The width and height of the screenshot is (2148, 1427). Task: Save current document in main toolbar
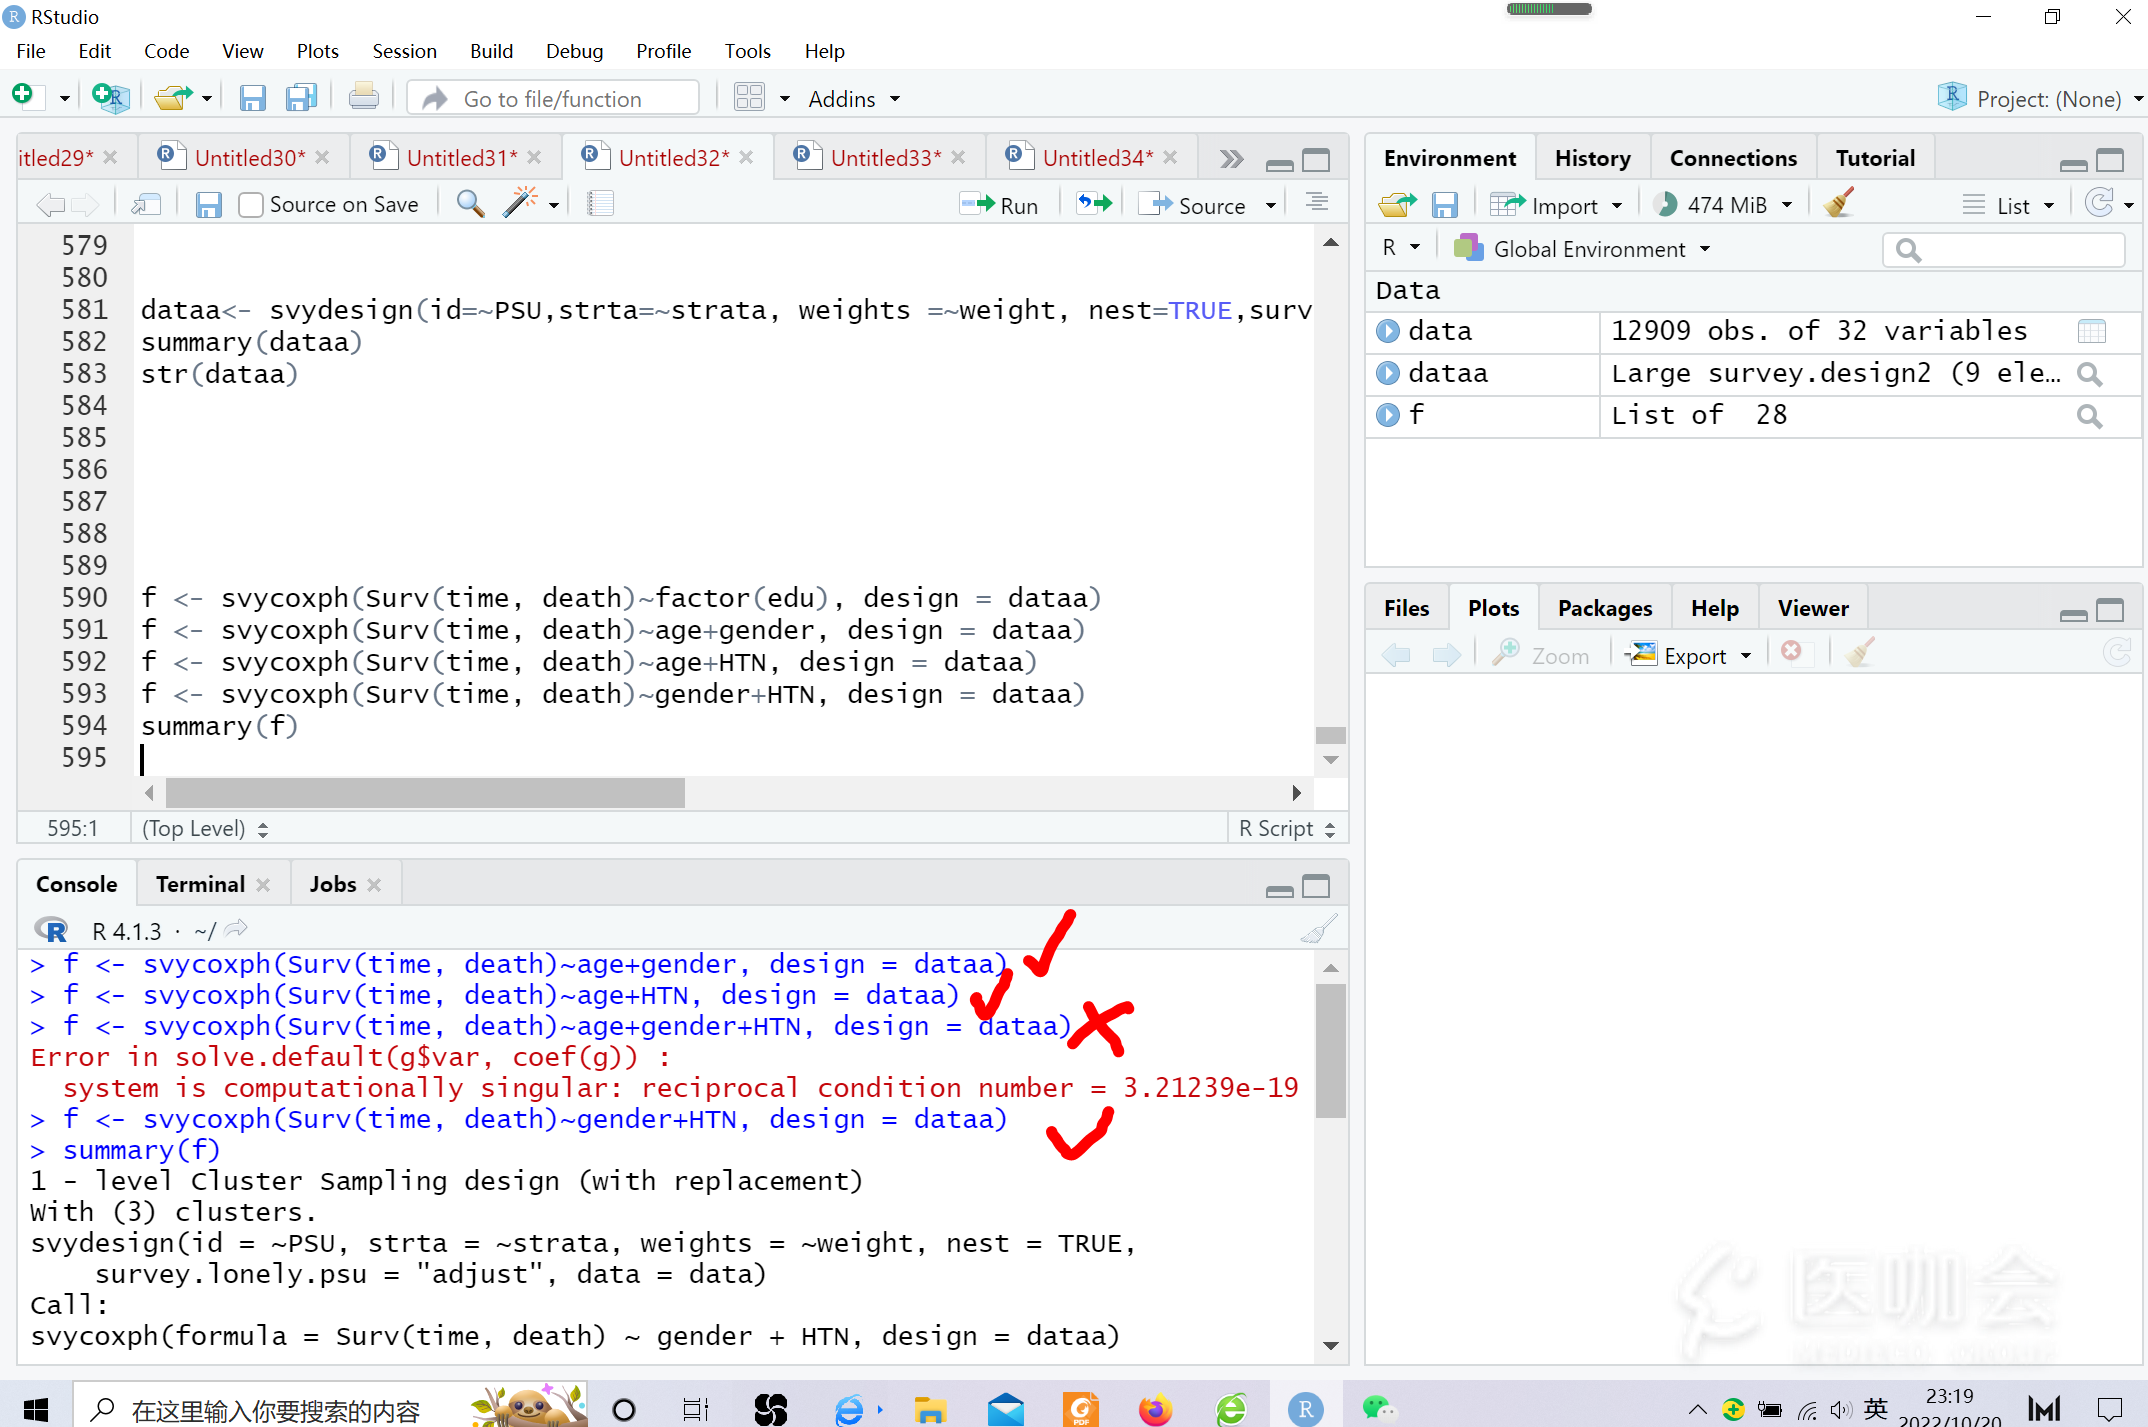click(252, 97)
